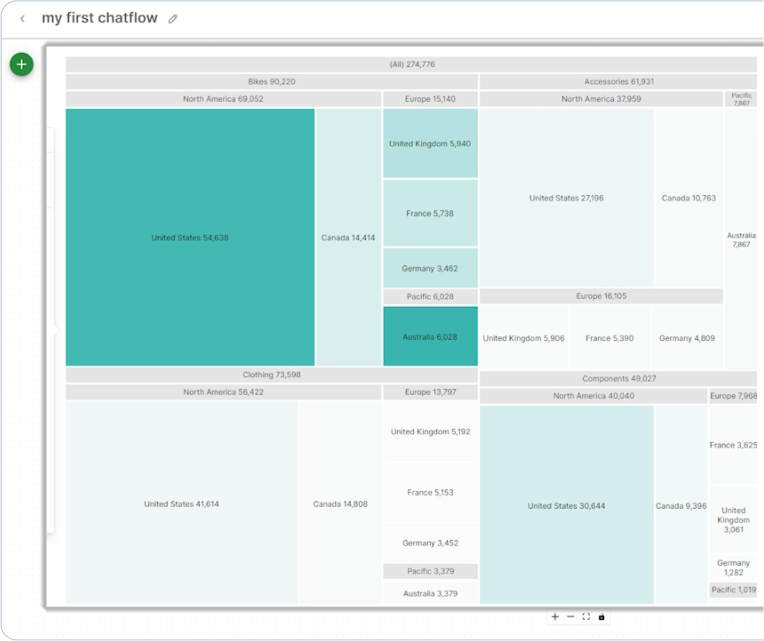The width and height of the screenshot is (764, 641).
Task: Select the 'Australia 3,379' tile
Action: click(x=430, y=593)
